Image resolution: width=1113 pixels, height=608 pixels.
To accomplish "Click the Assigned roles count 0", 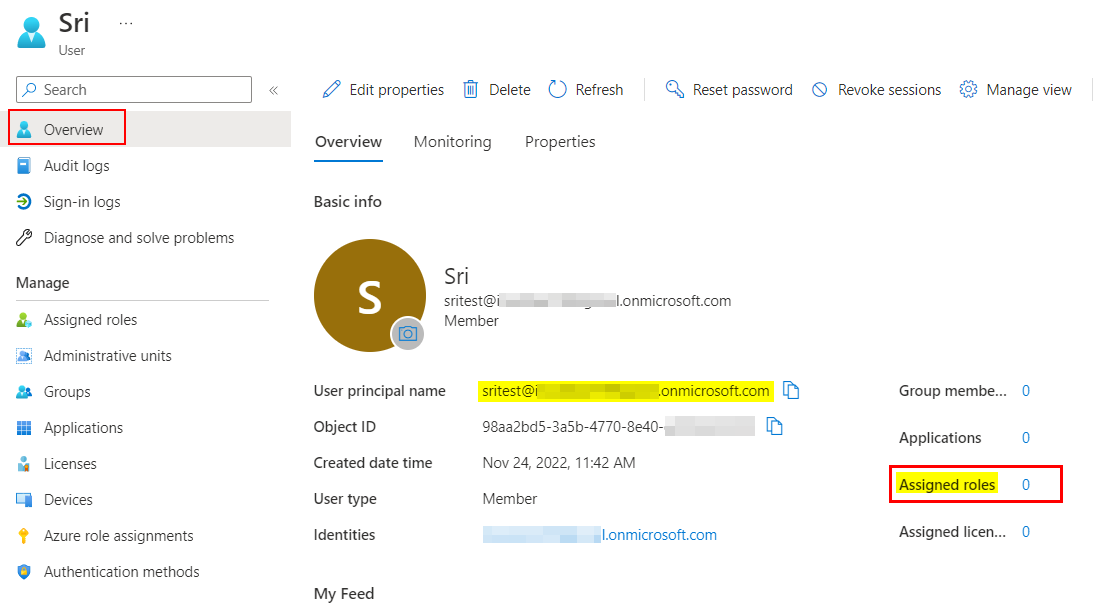I will point(1026,485).
